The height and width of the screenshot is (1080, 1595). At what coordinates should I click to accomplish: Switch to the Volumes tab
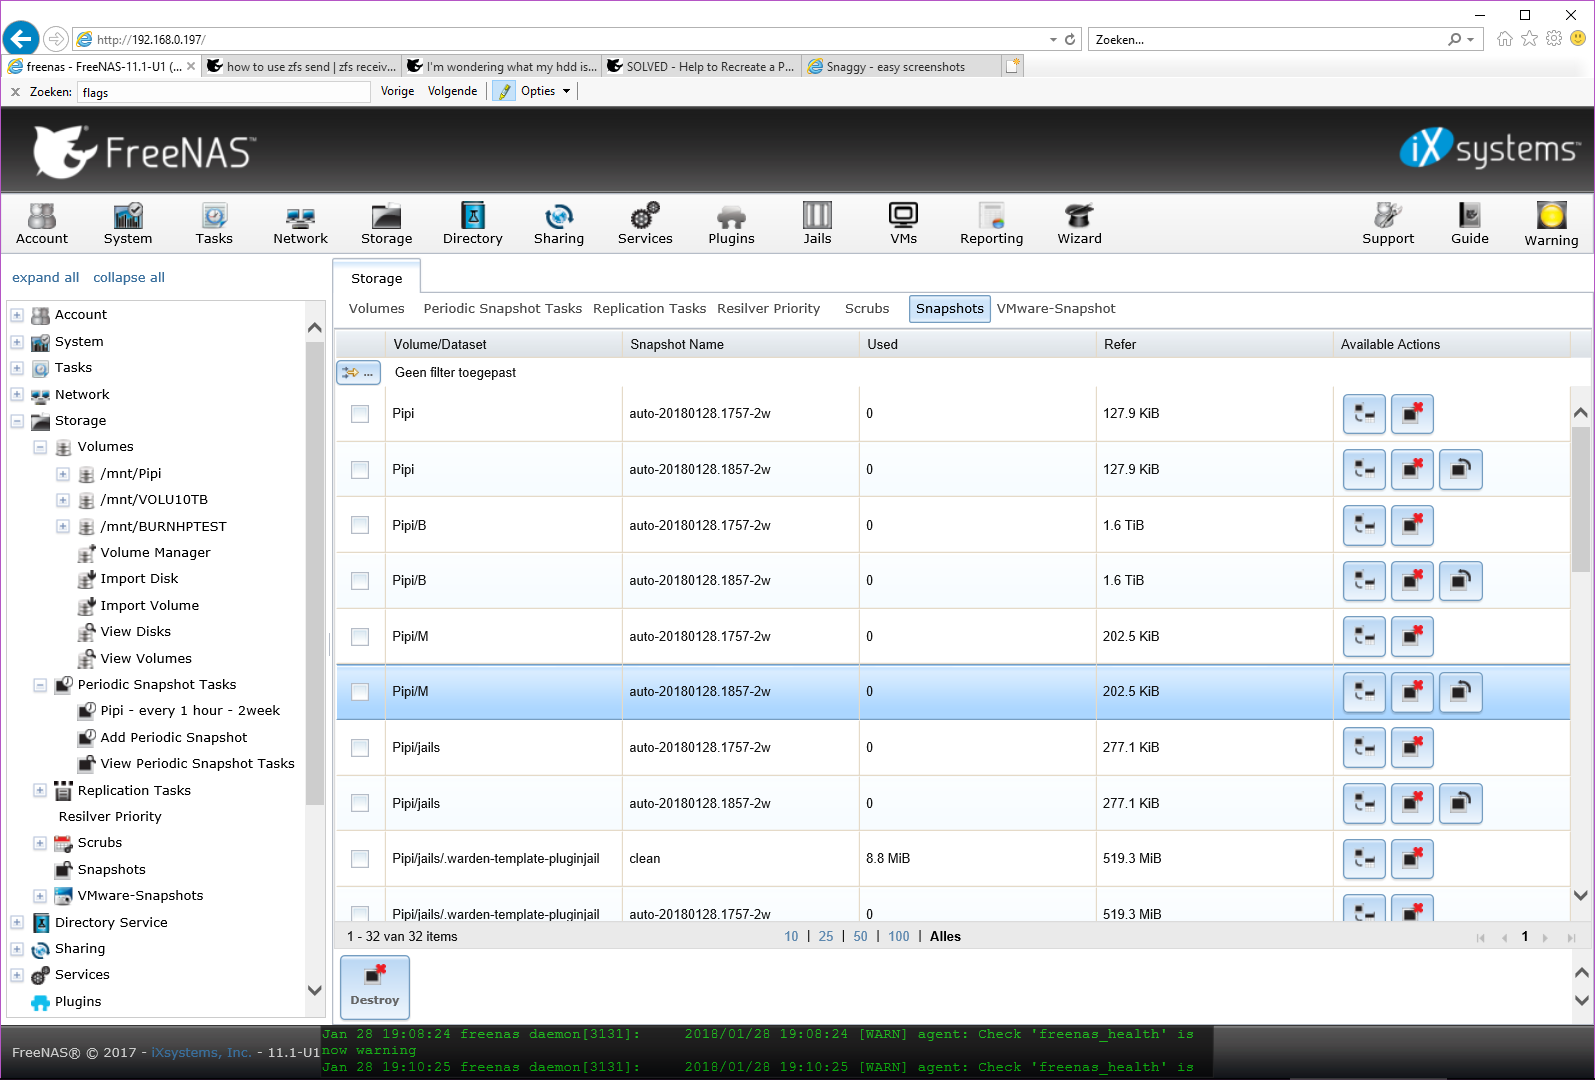376,309
